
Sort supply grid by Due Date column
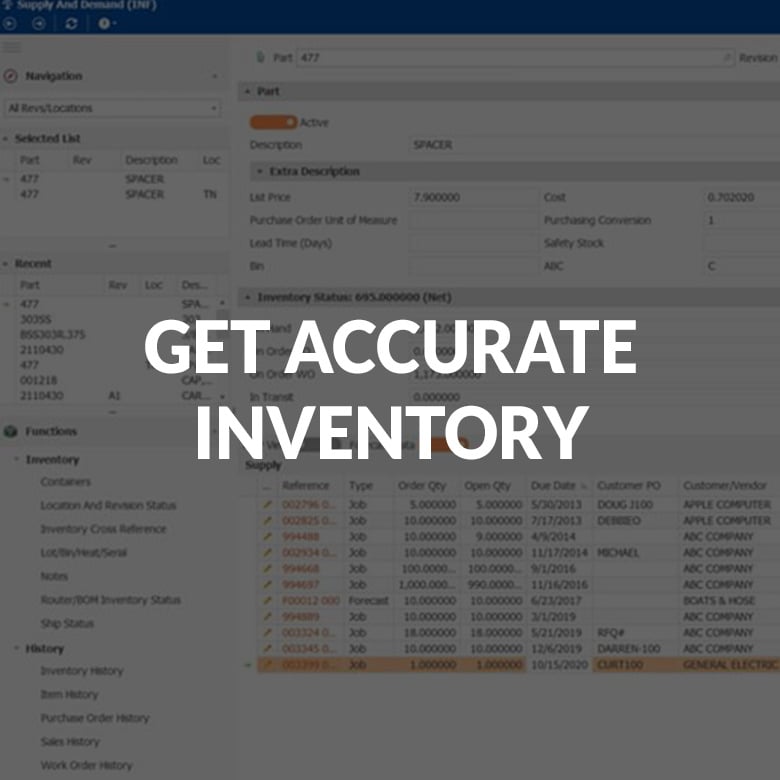coord(554,485)
